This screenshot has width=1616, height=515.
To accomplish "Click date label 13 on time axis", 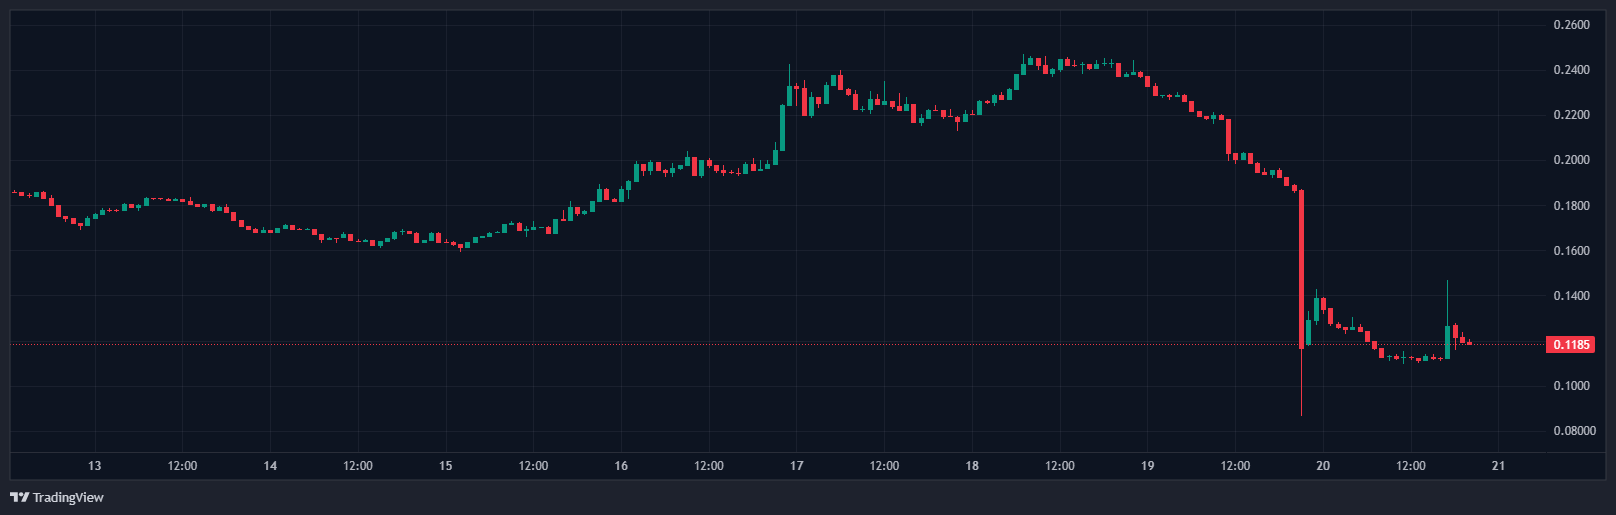I will [x=95, y=466].
